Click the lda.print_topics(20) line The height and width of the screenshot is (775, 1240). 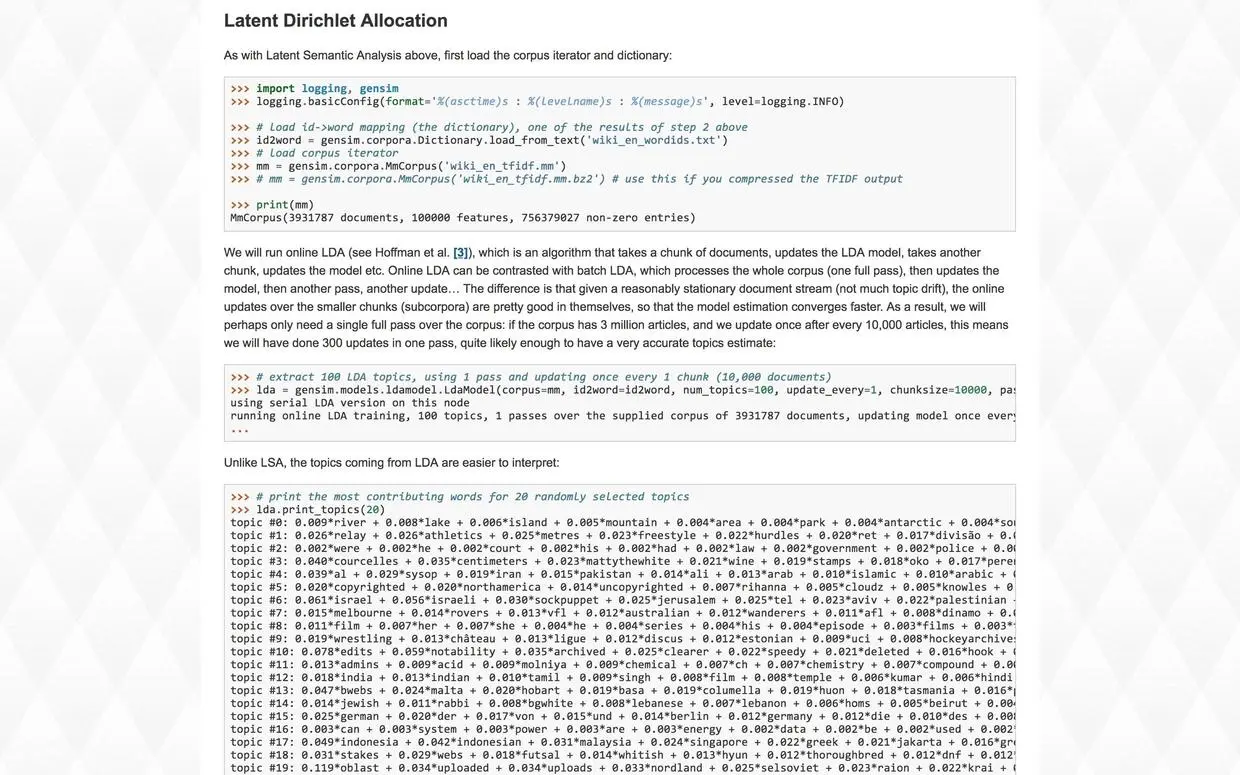[308, 510]
